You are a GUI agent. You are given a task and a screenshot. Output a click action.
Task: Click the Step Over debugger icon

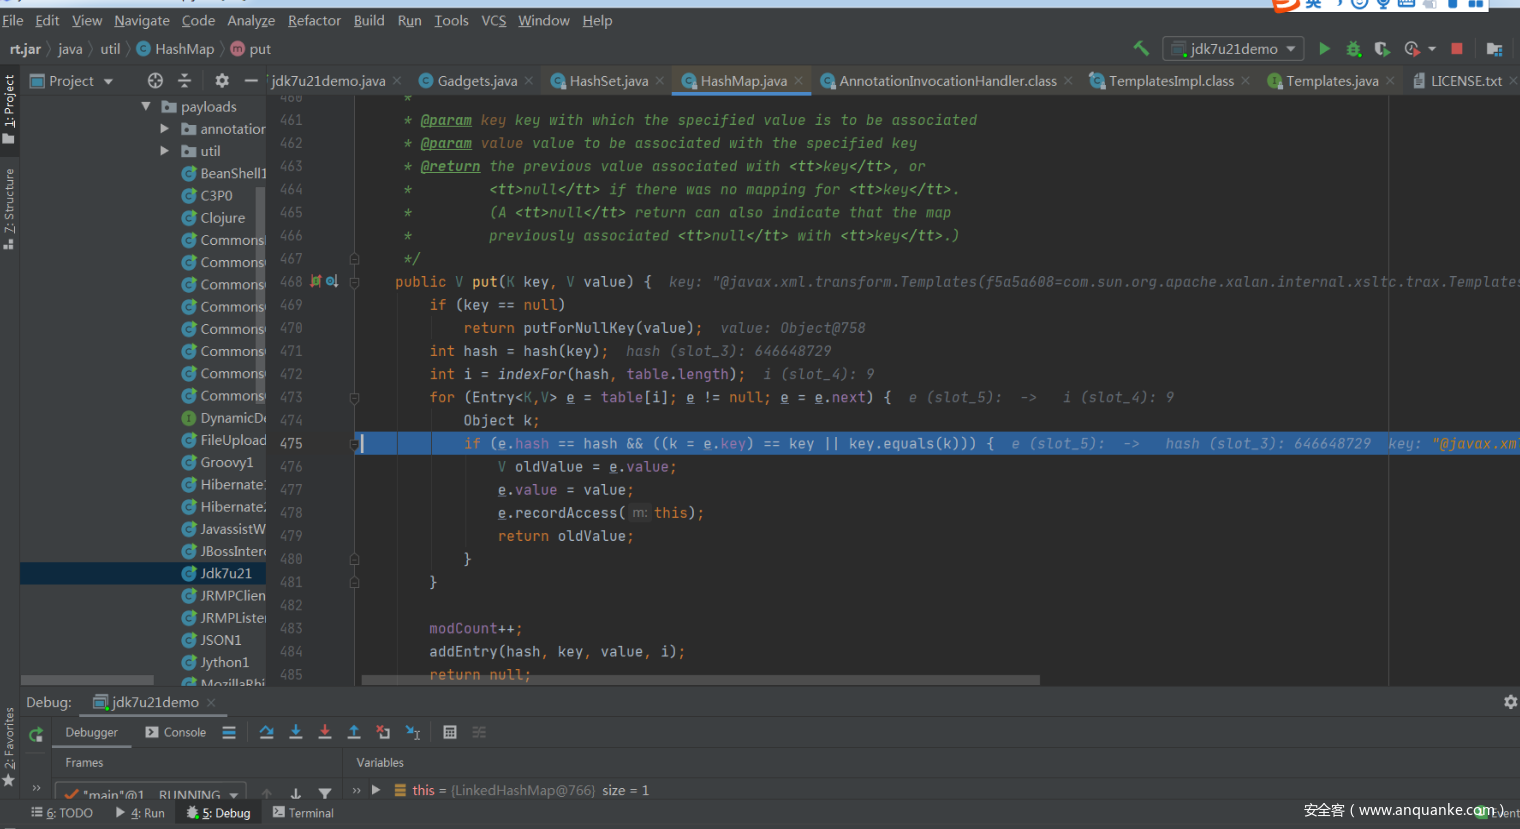point(266,732)
